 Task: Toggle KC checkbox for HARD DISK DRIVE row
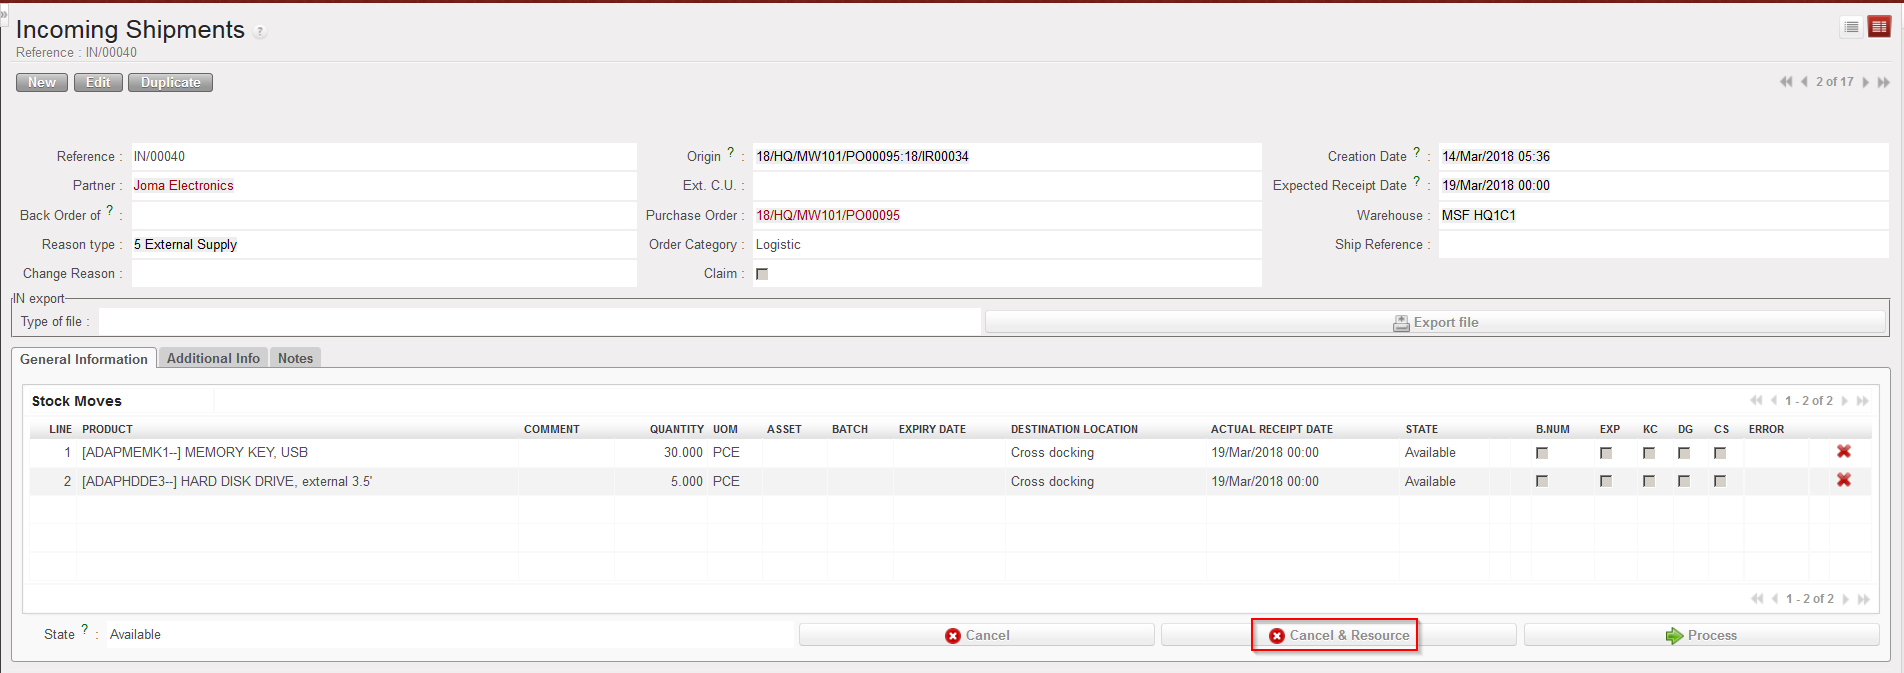point(1649,482)
